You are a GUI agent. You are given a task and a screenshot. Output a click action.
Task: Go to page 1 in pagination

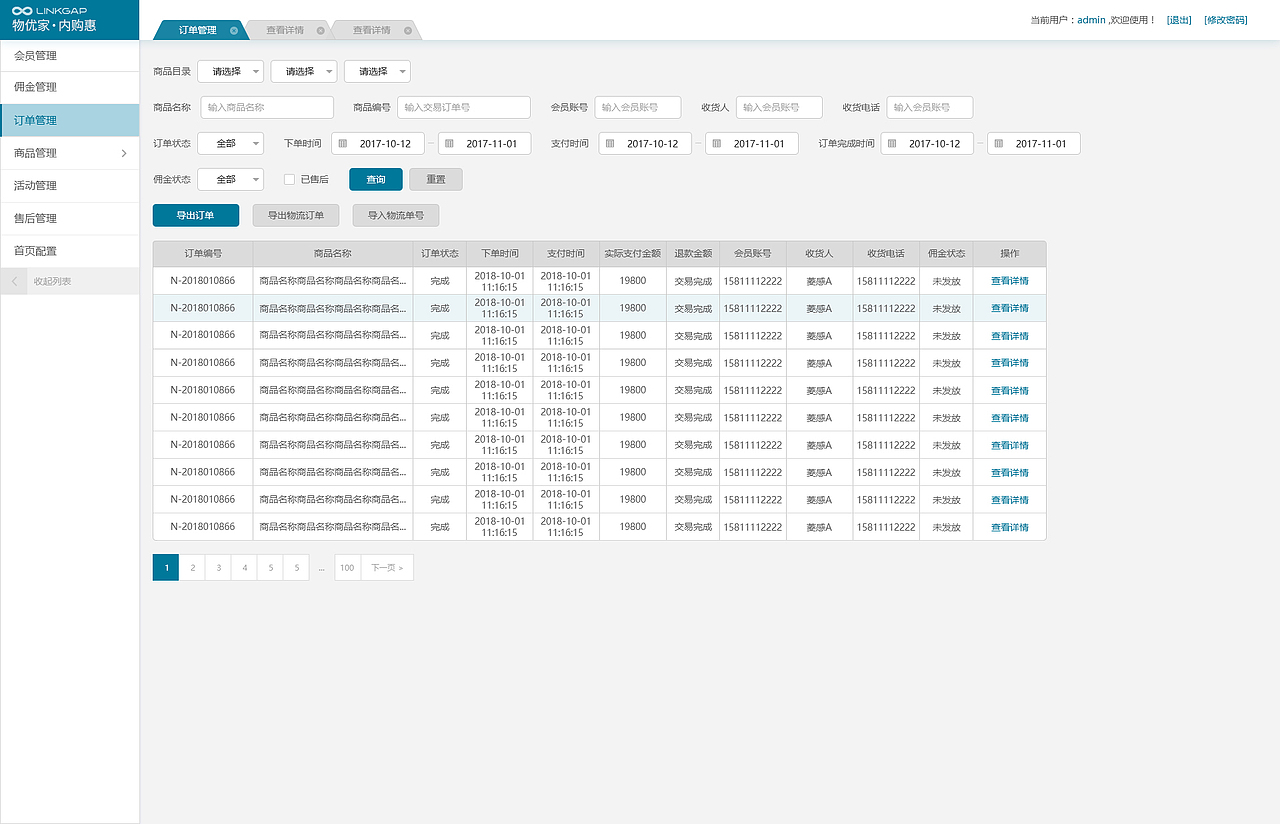point(166,568)
